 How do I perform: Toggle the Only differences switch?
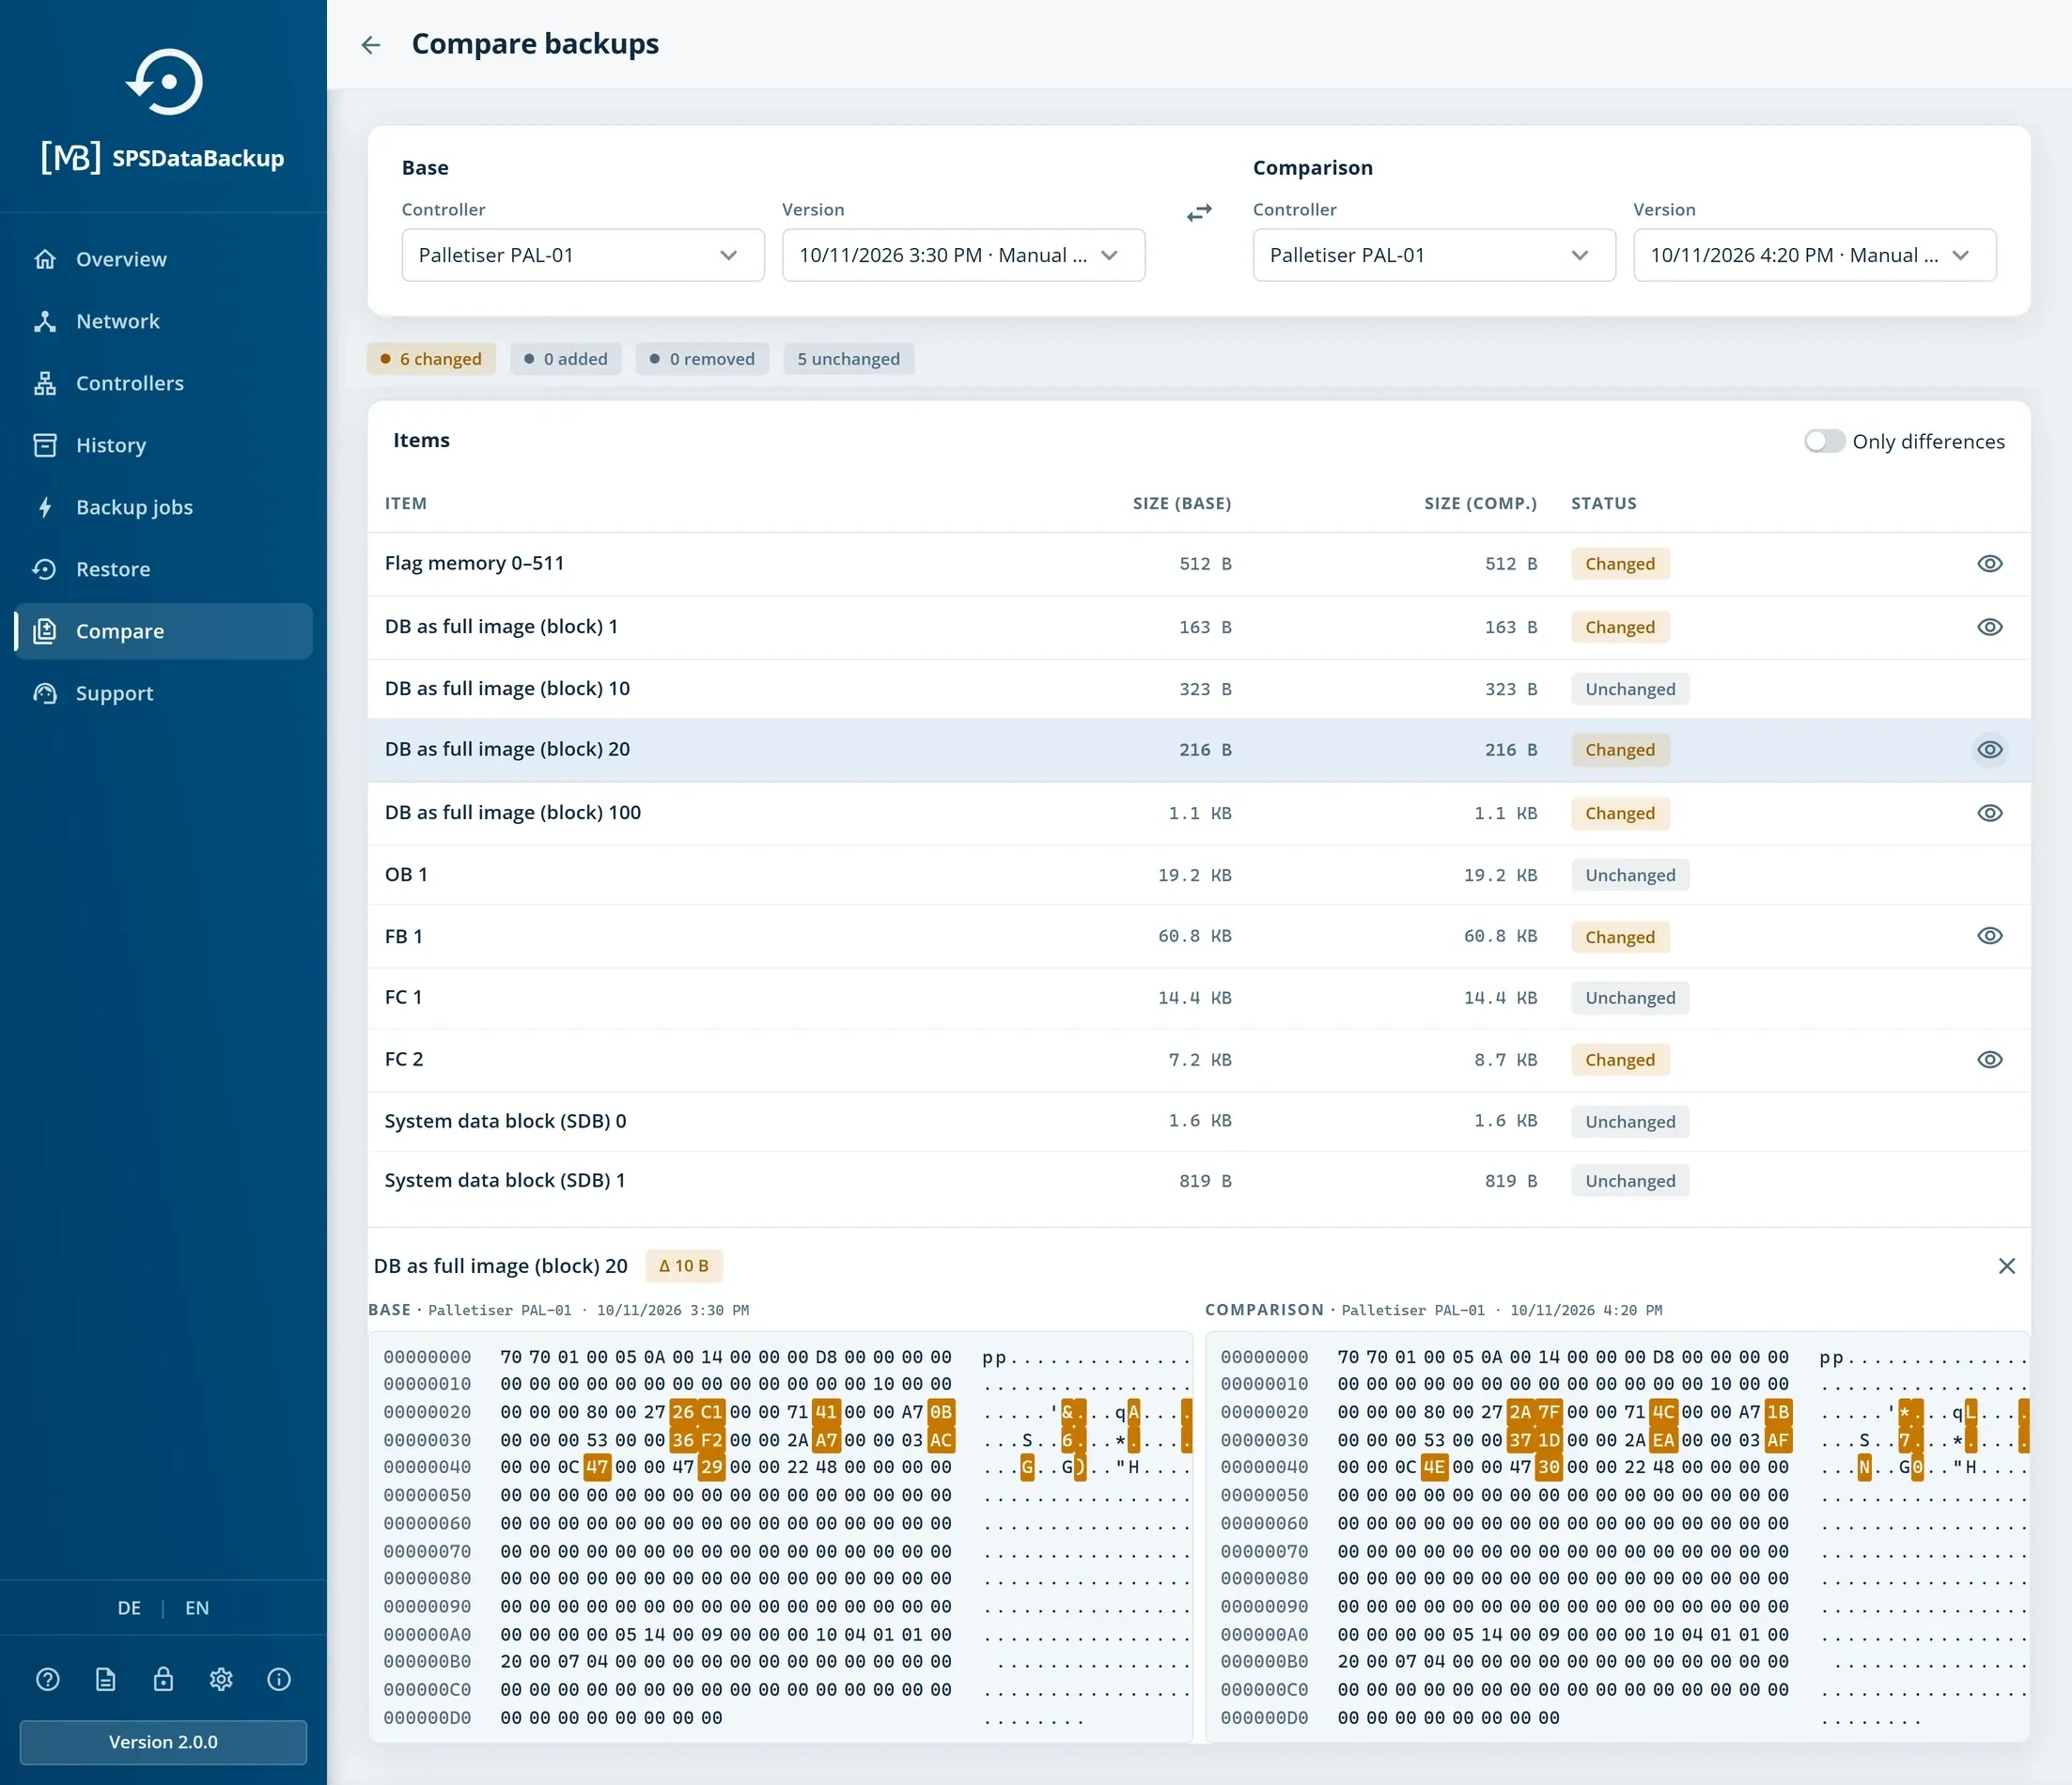(1824, 441)
